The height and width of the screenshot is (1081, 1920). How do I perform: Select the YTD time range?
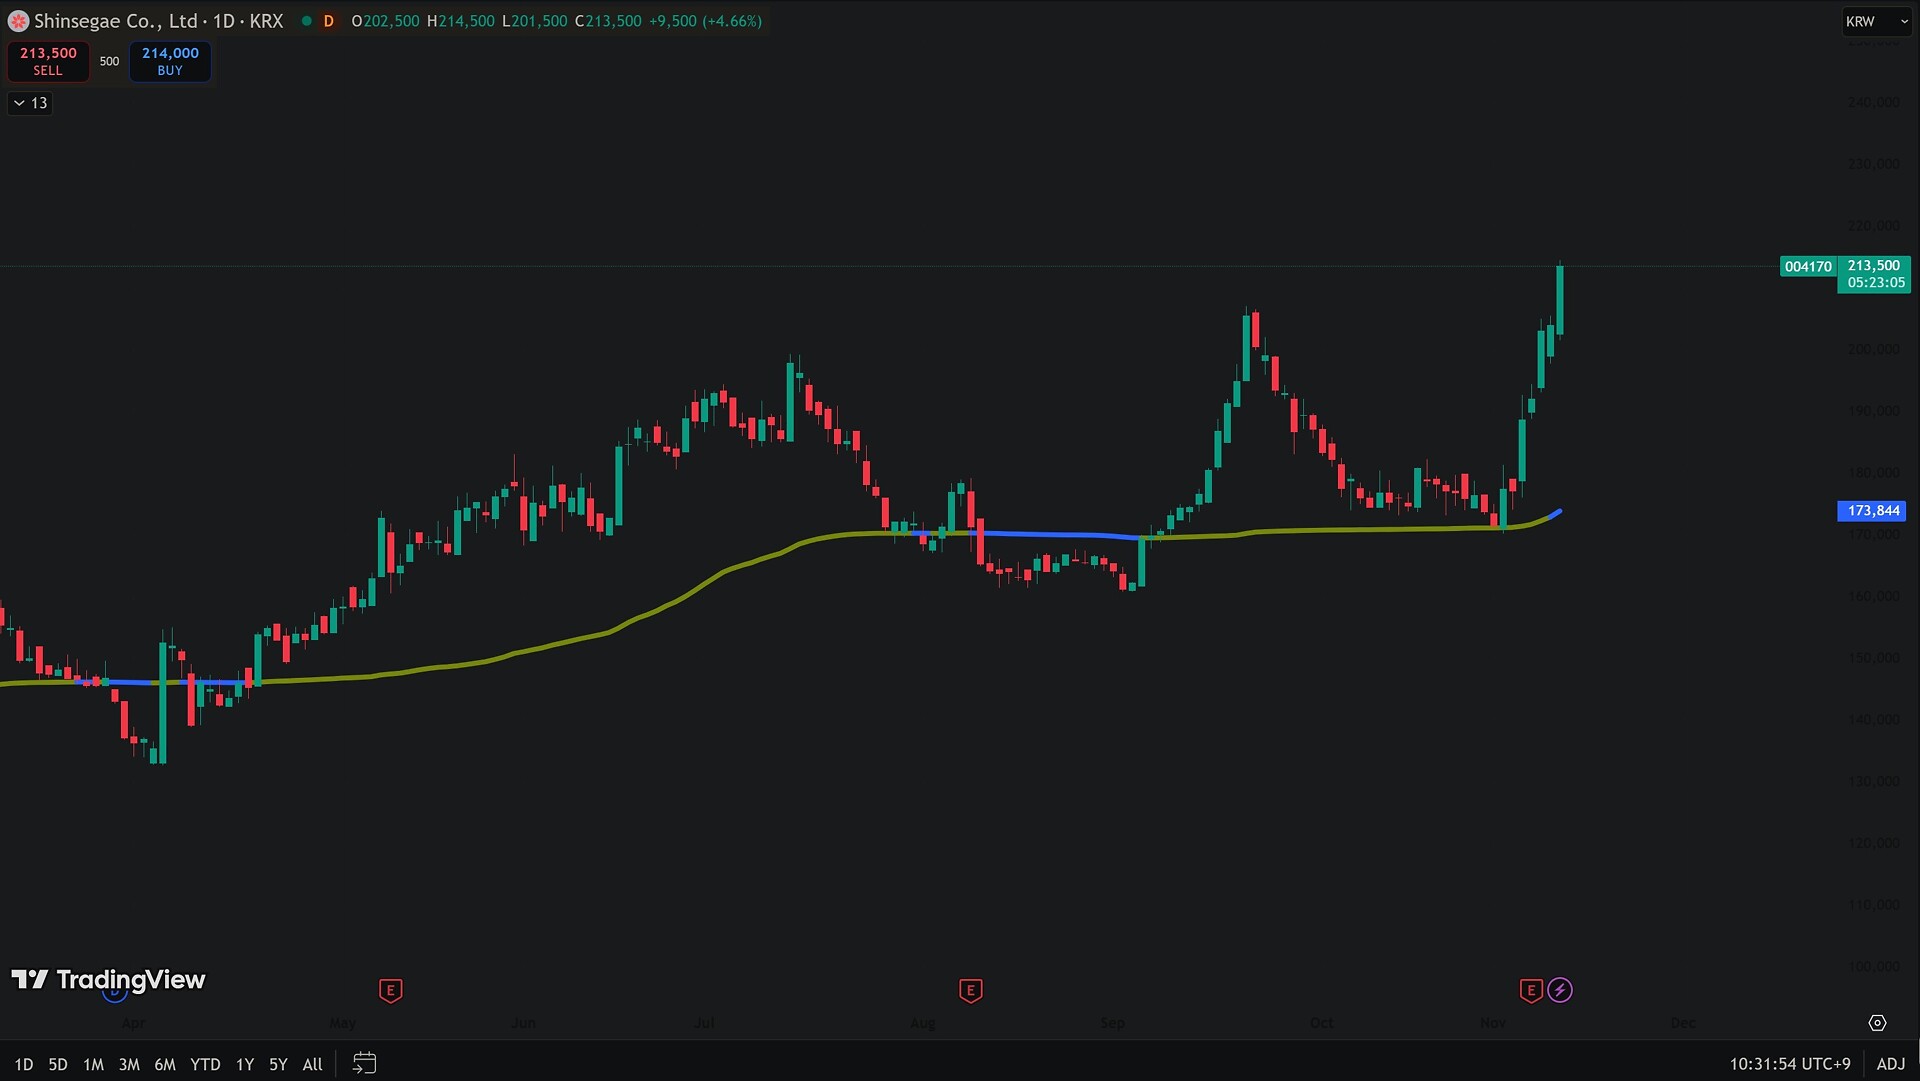(x=205, y=1064)
